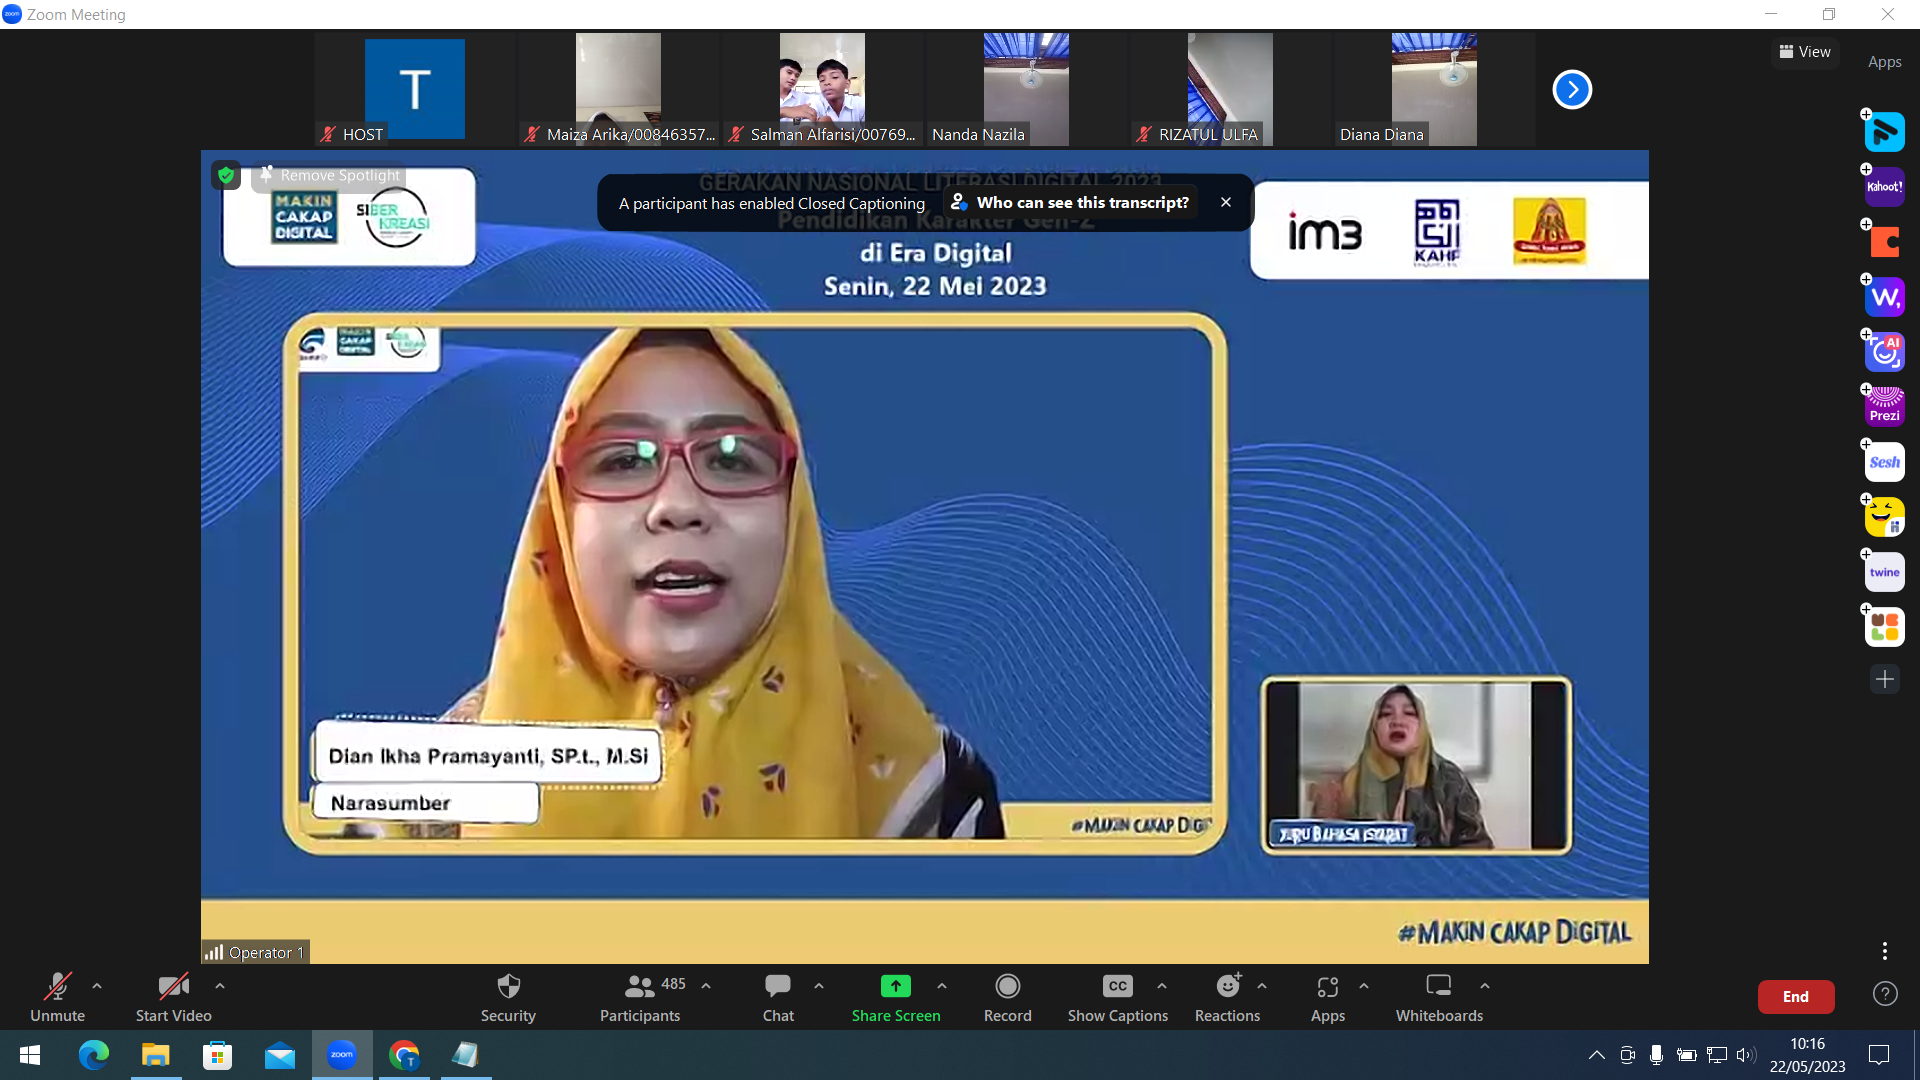Expand Chat options arrow
Image resolution: width=1920 pixels, height=1080 pixels.
(819, 986)
